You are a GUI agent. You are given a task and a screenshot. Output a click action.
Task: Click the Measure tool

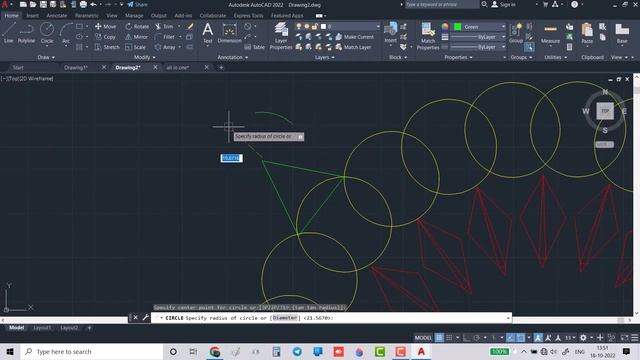tap(550, 33)
